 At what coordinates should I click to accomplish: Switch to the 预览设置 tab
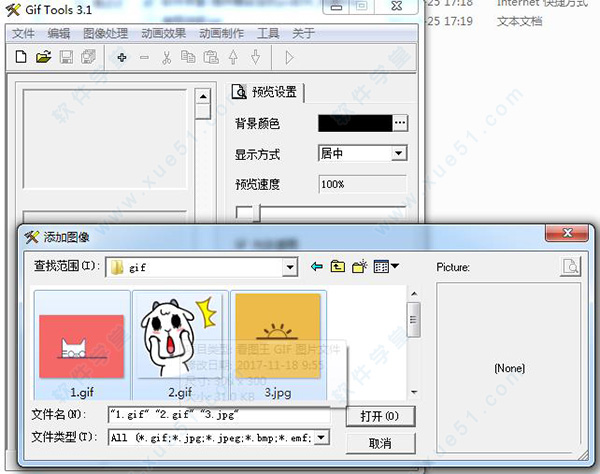pyautogui.click(x=267, y=92)
